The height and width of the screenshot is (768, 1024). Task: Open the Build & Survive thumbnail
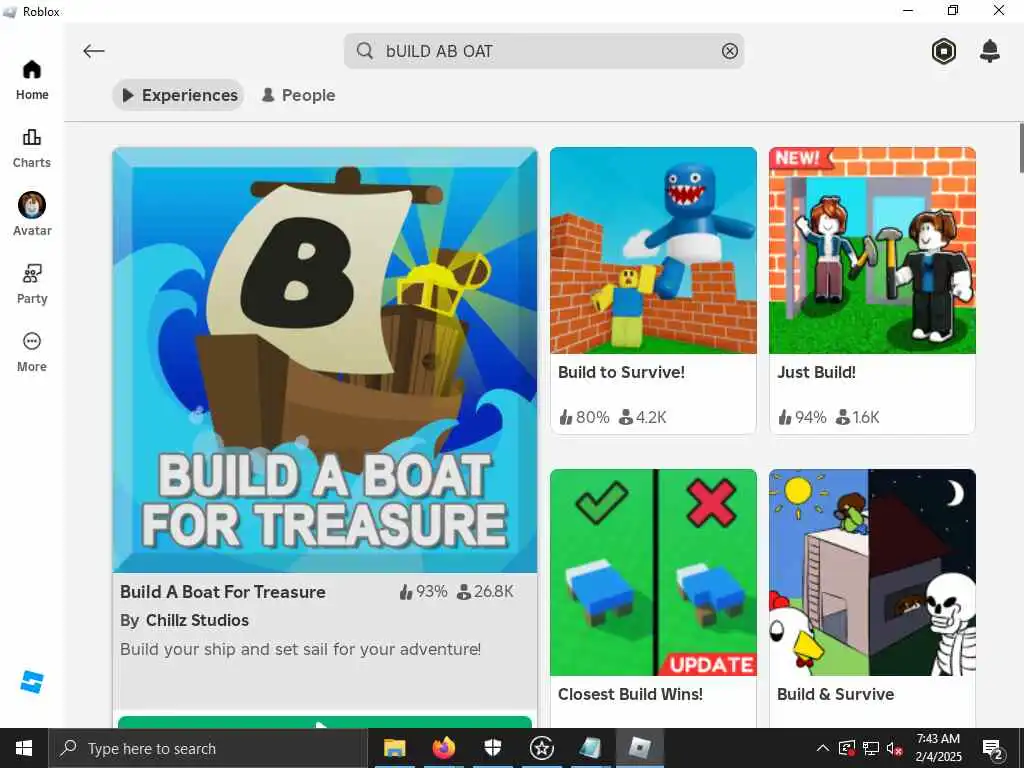click(x=872, y=573)
